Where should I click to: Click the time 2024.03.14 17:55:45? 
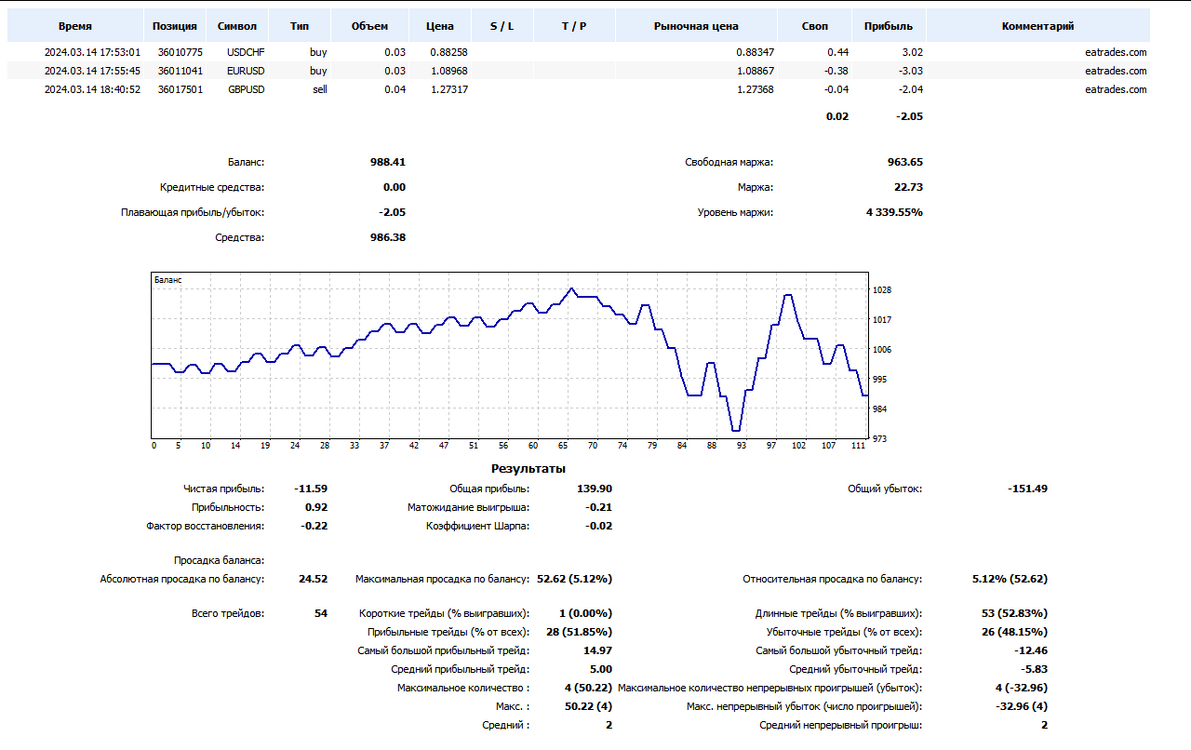coord(92,71)
